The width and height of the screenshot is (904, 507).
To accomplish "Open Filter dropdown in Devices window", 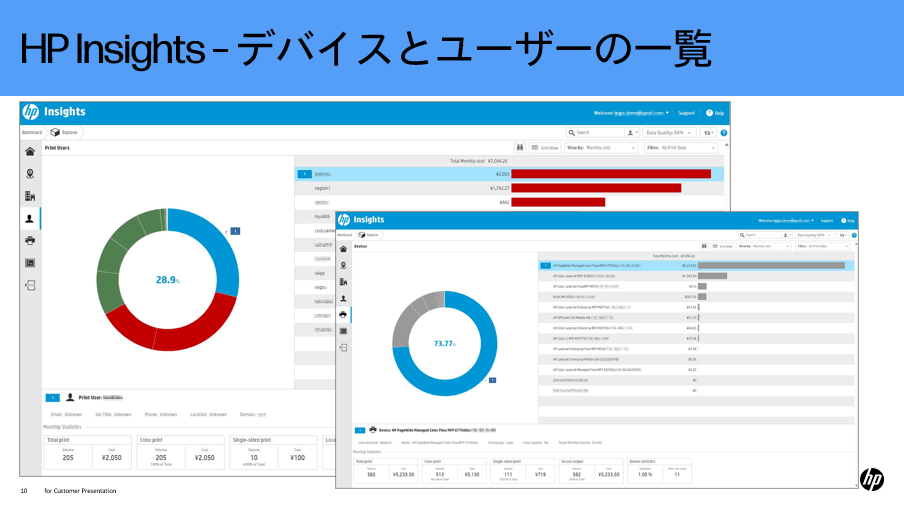I will (823, 246).
